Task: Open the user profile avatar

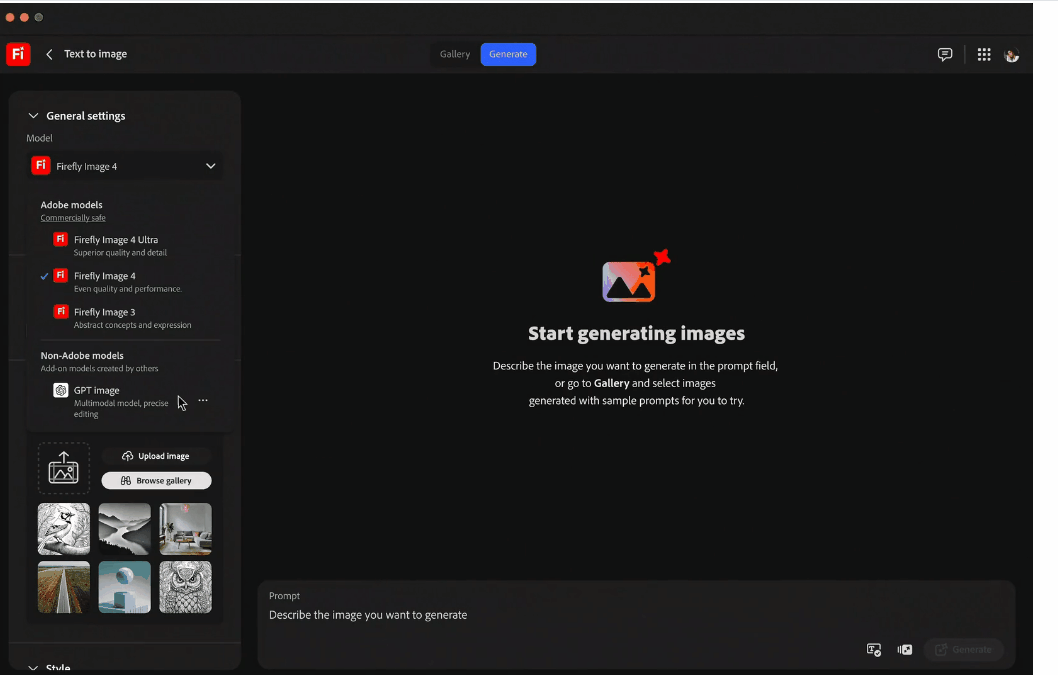Action: pyautogui.click(x=1011, y=55)
